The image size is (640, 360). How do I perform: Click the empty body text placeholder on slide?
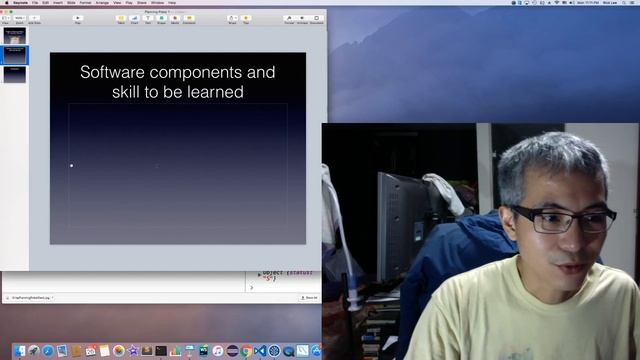click(x=178, y=165)
